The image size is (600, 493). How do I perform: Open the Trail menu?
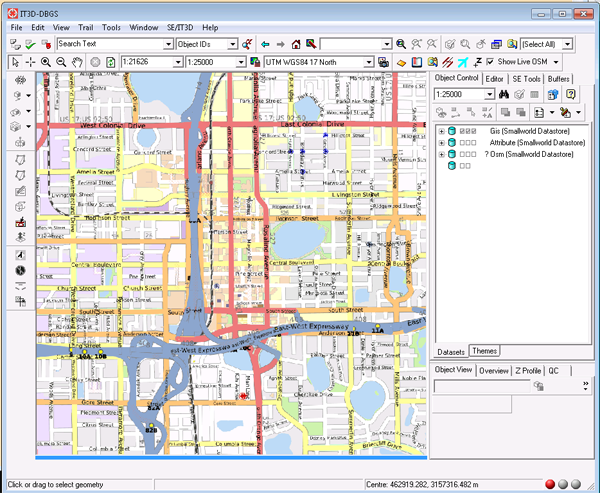pyautogui.click(x=85, y=27)
